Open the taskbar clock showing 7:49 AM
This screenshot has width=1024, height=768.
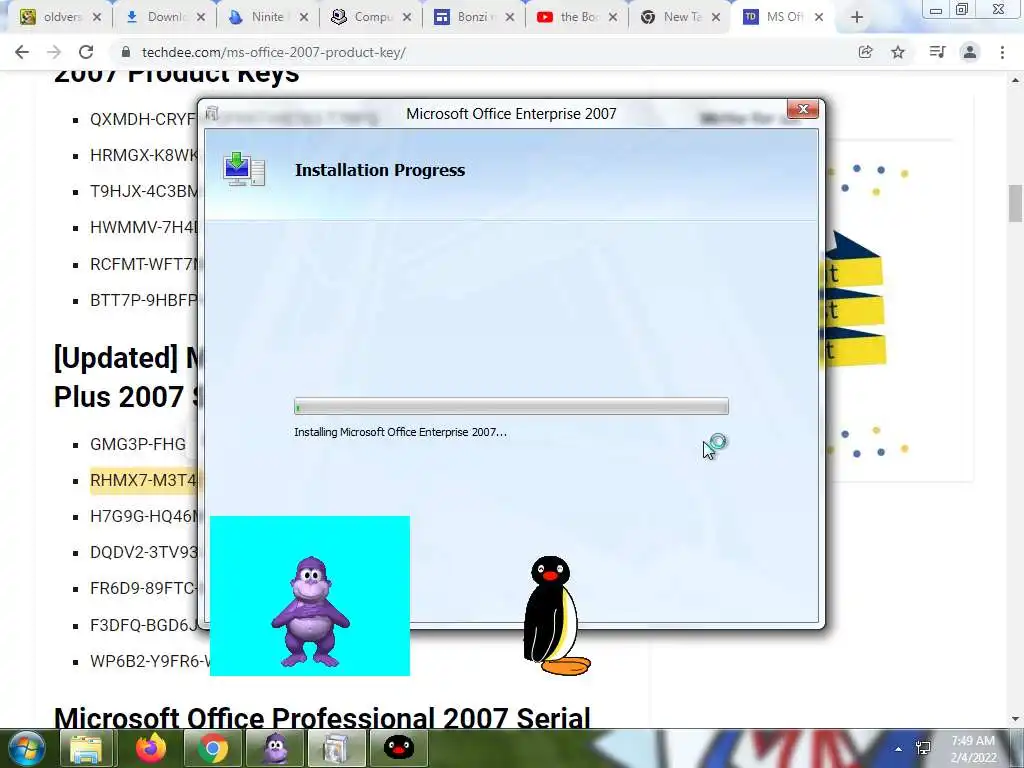click(973, 749)
